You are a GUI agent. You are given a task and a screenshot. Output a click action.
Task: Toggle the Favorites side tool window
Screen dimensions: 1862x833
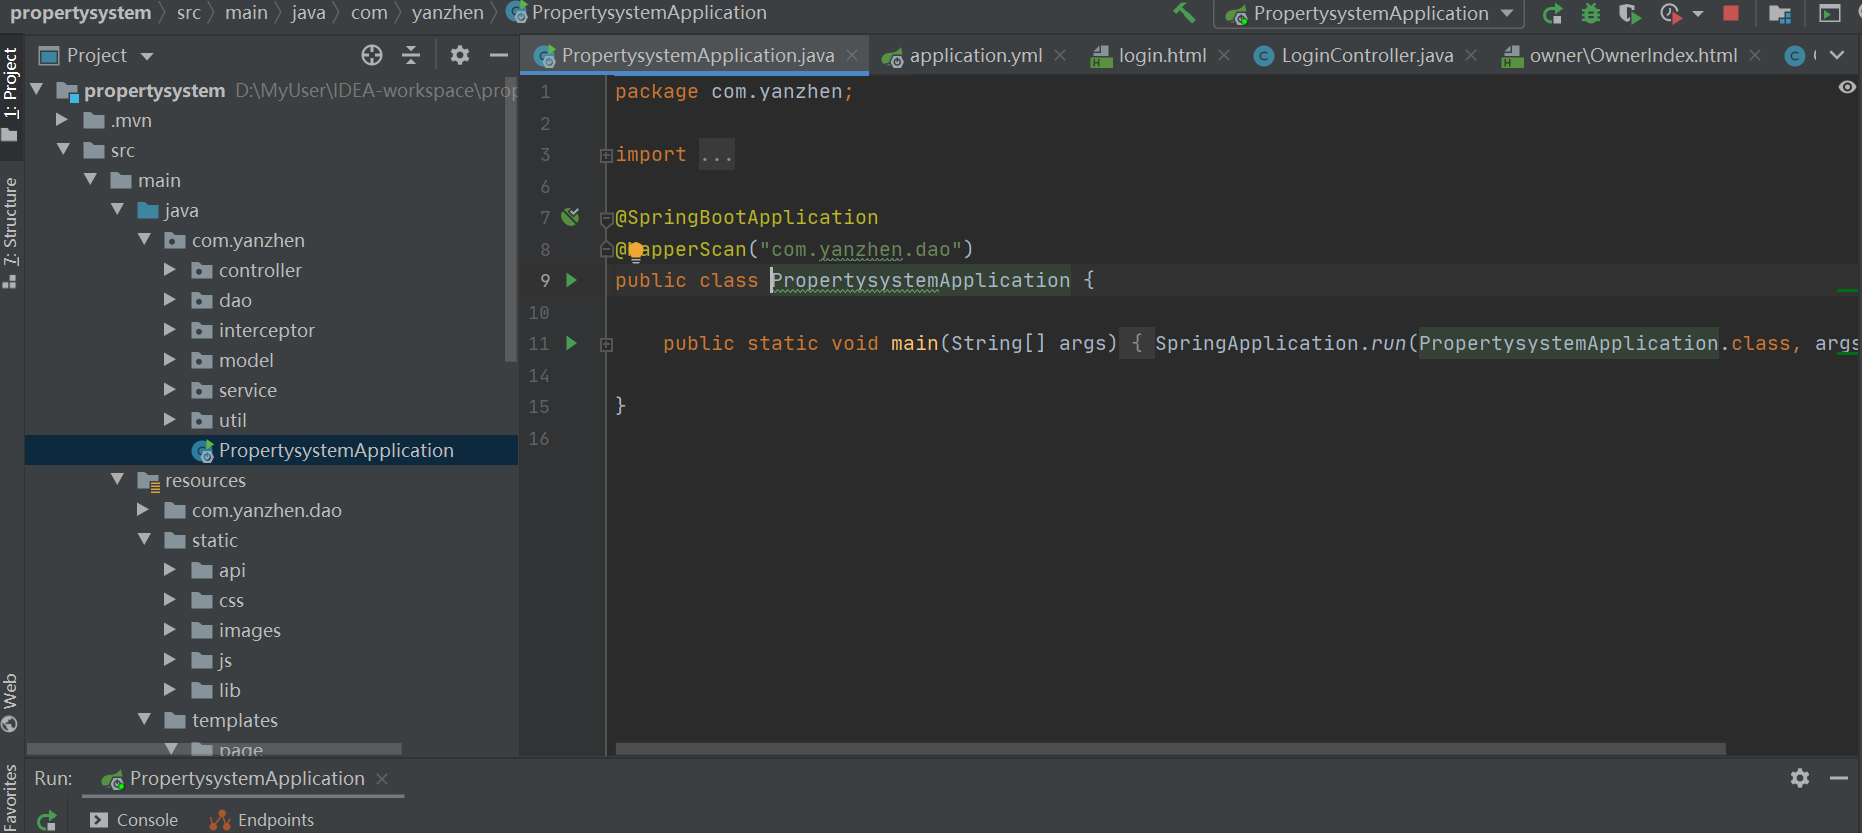[x=10, y=797]
